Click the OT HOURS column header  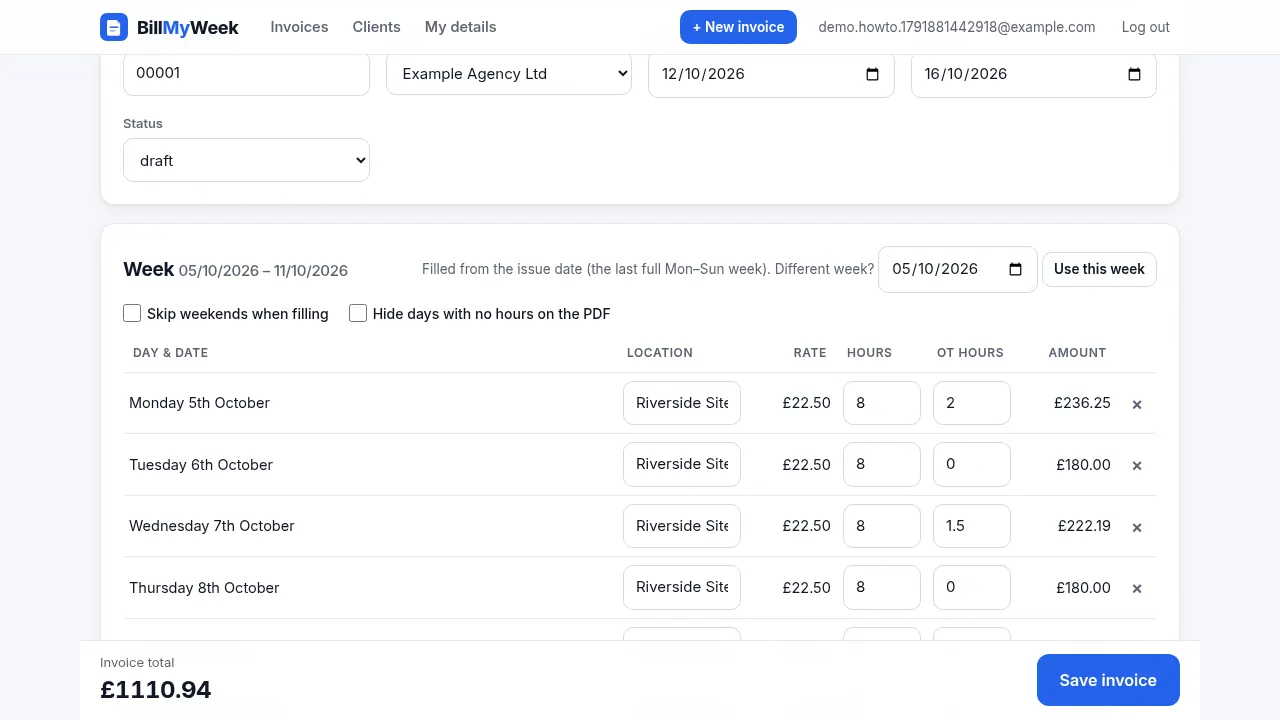pos(970,353)
